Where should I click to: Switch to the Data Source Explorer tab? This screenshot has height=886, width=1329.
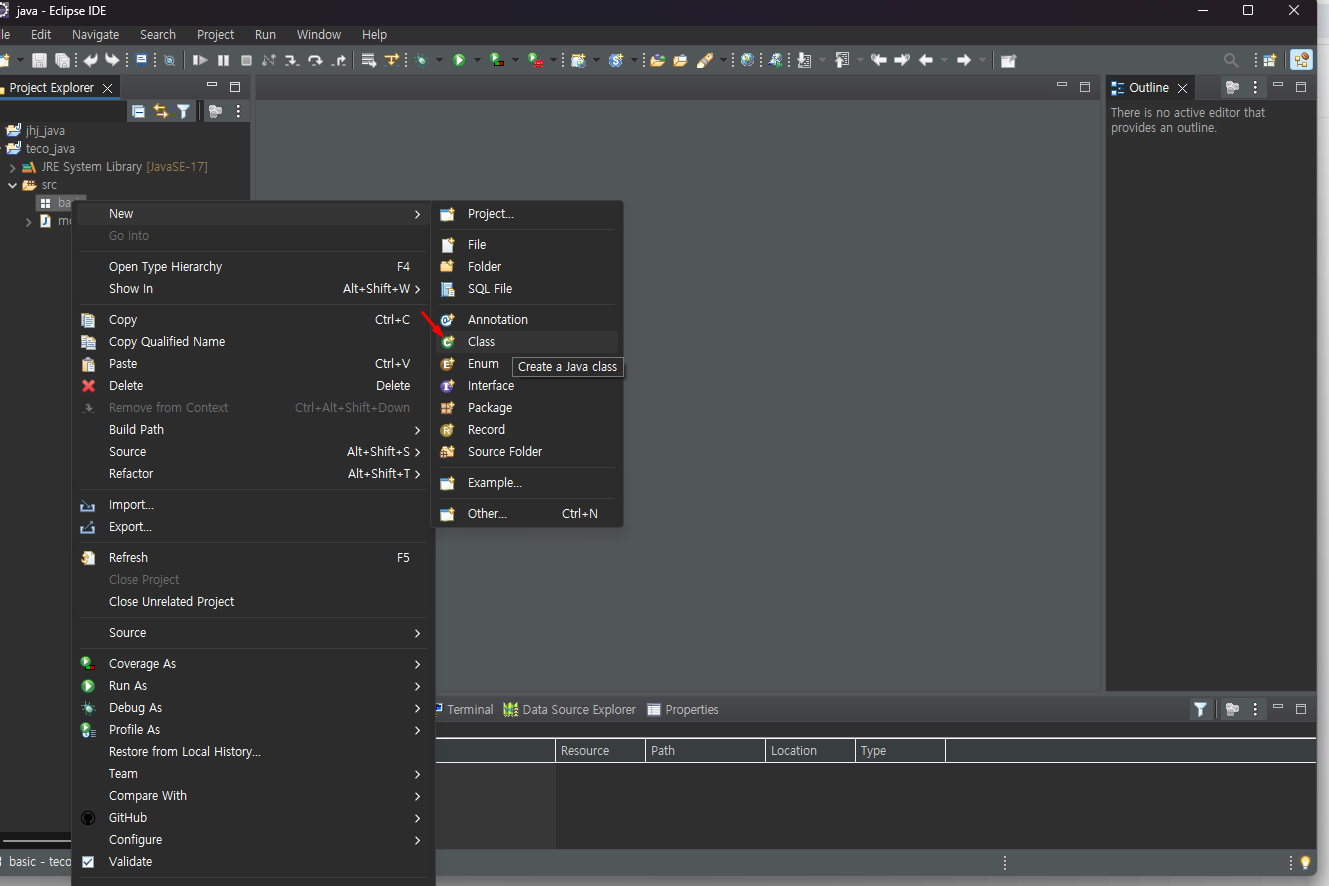[569, 710]
